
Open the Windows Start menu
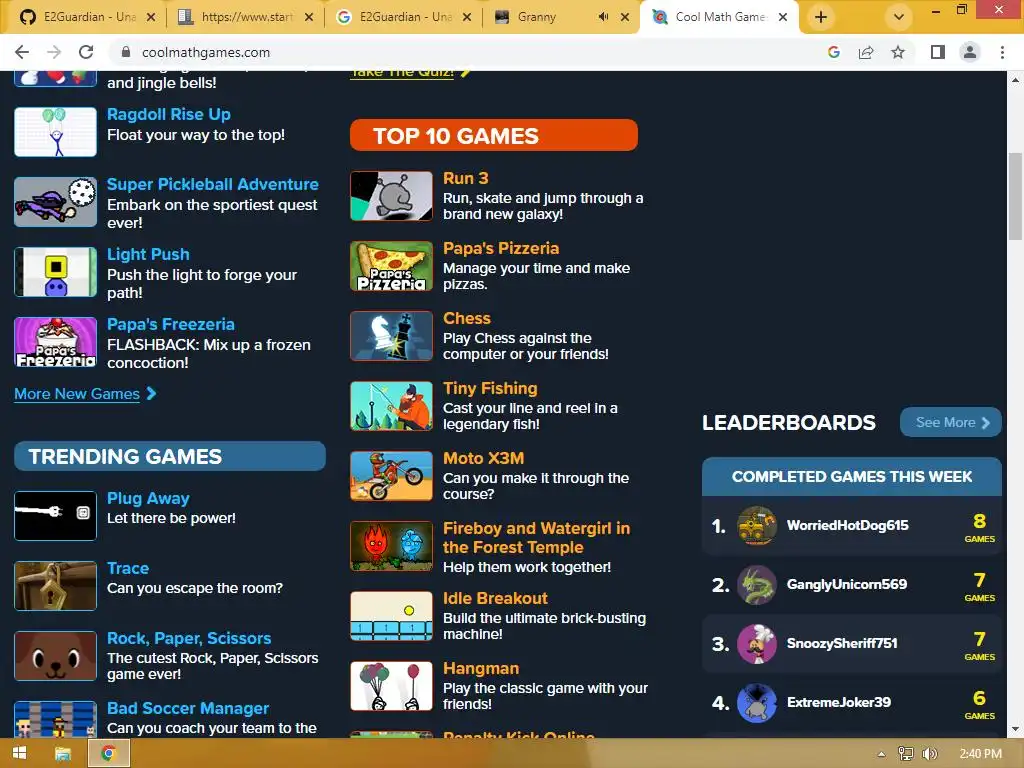(20, 754)
